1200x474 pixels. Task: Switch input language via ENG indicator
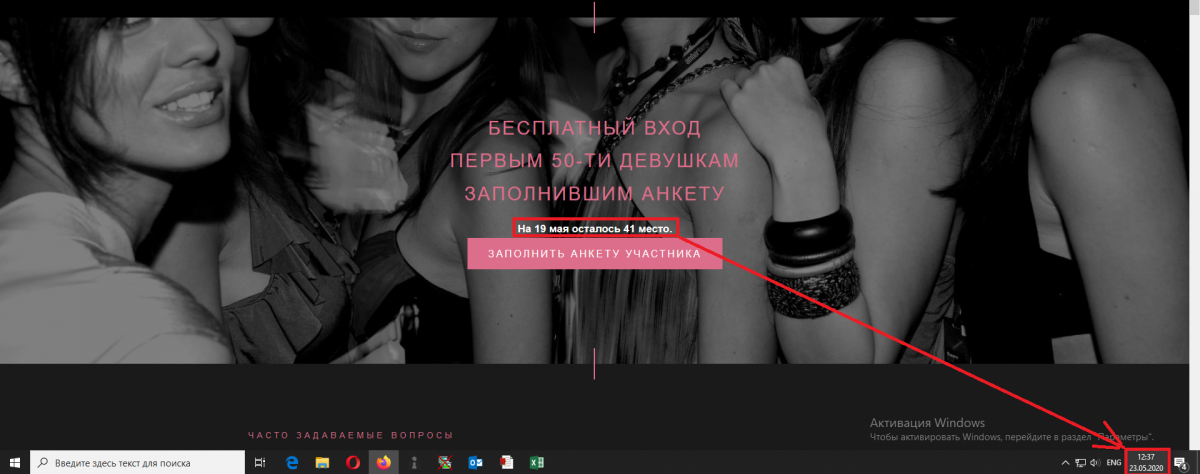pos(1113,463)
